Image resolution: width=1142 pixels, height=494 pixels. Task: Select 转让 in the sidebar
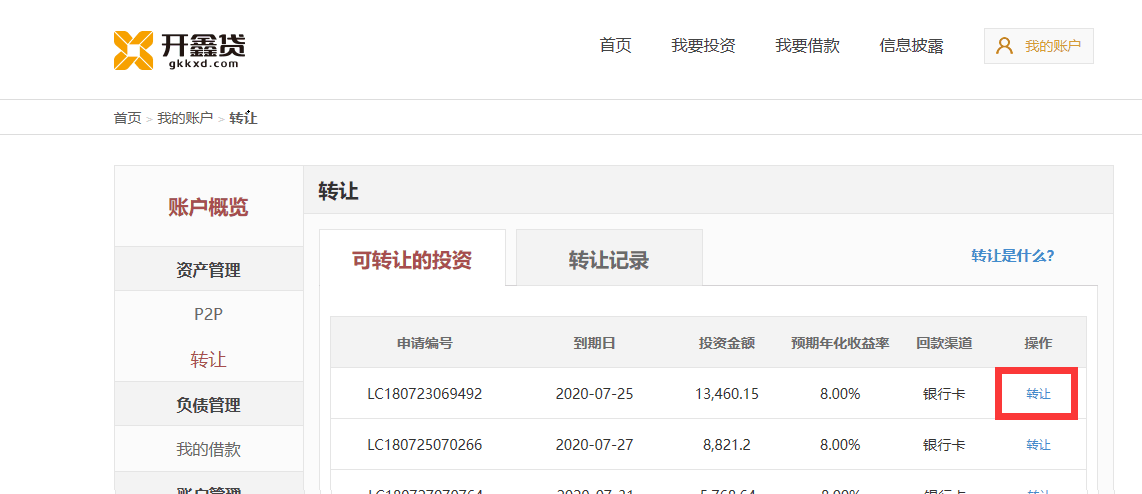point(208,359)
